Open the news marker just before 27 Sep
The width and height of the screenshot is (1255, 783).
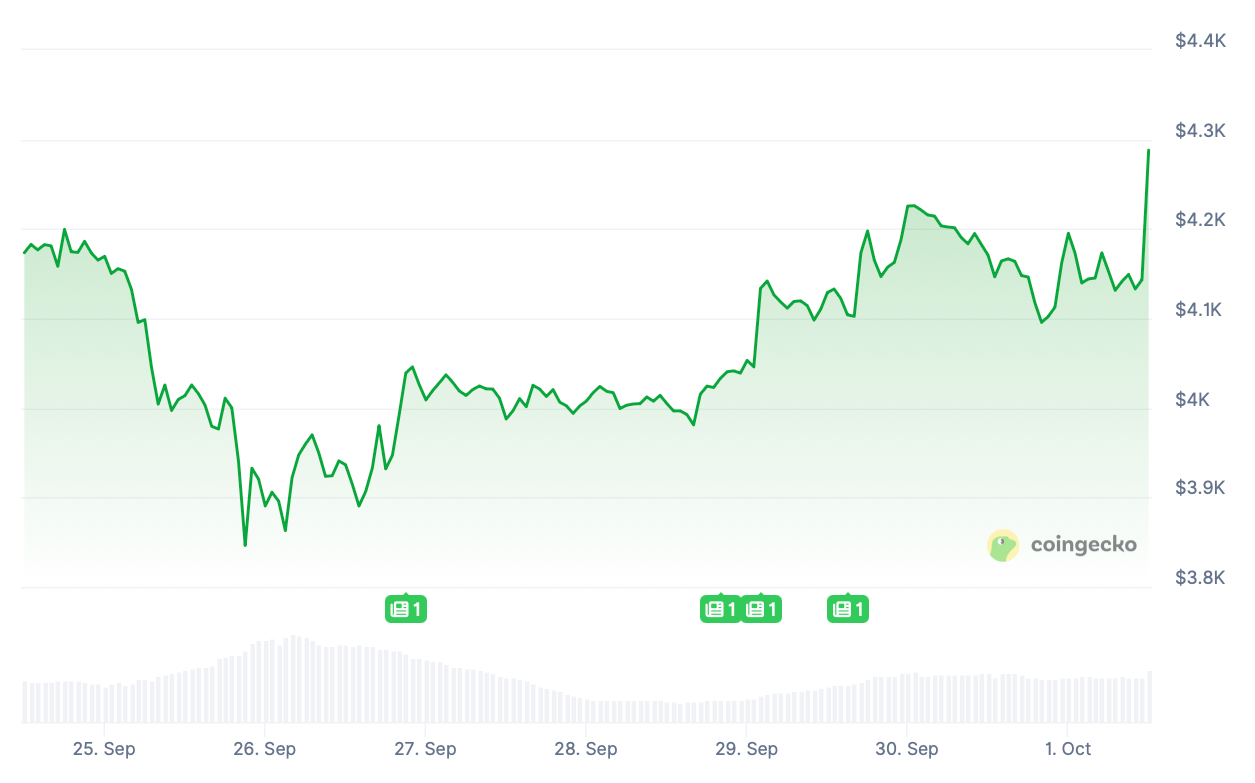pyautogui.click(x=406, y=608)
